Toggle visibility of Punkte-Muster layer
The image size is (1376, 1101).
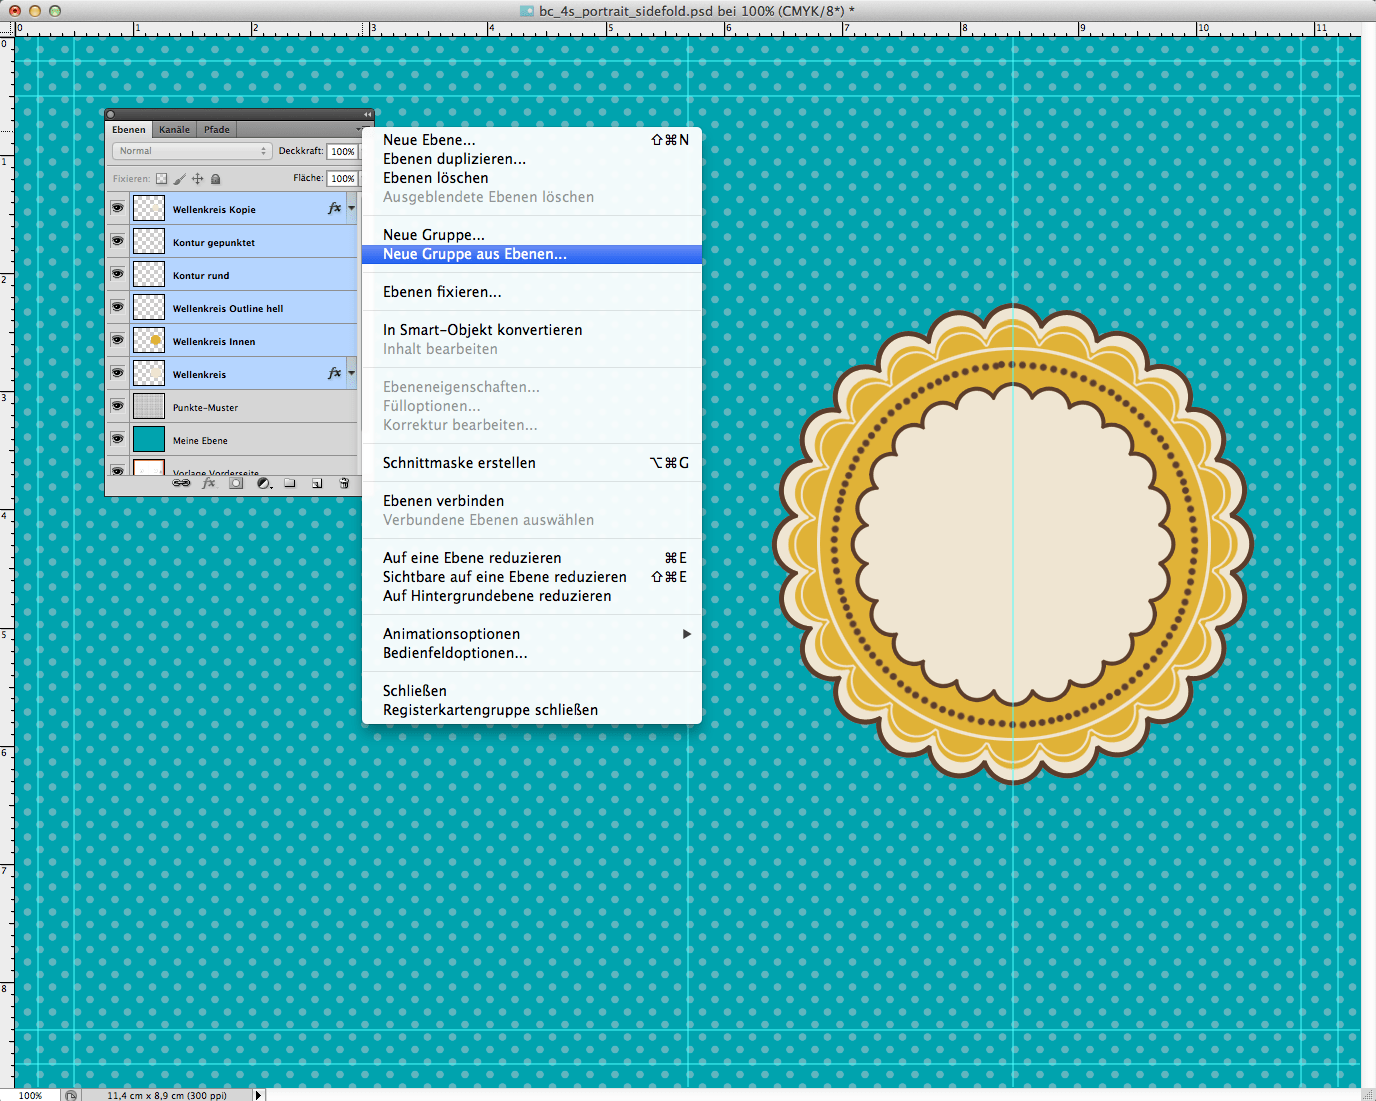coord(117,406)
